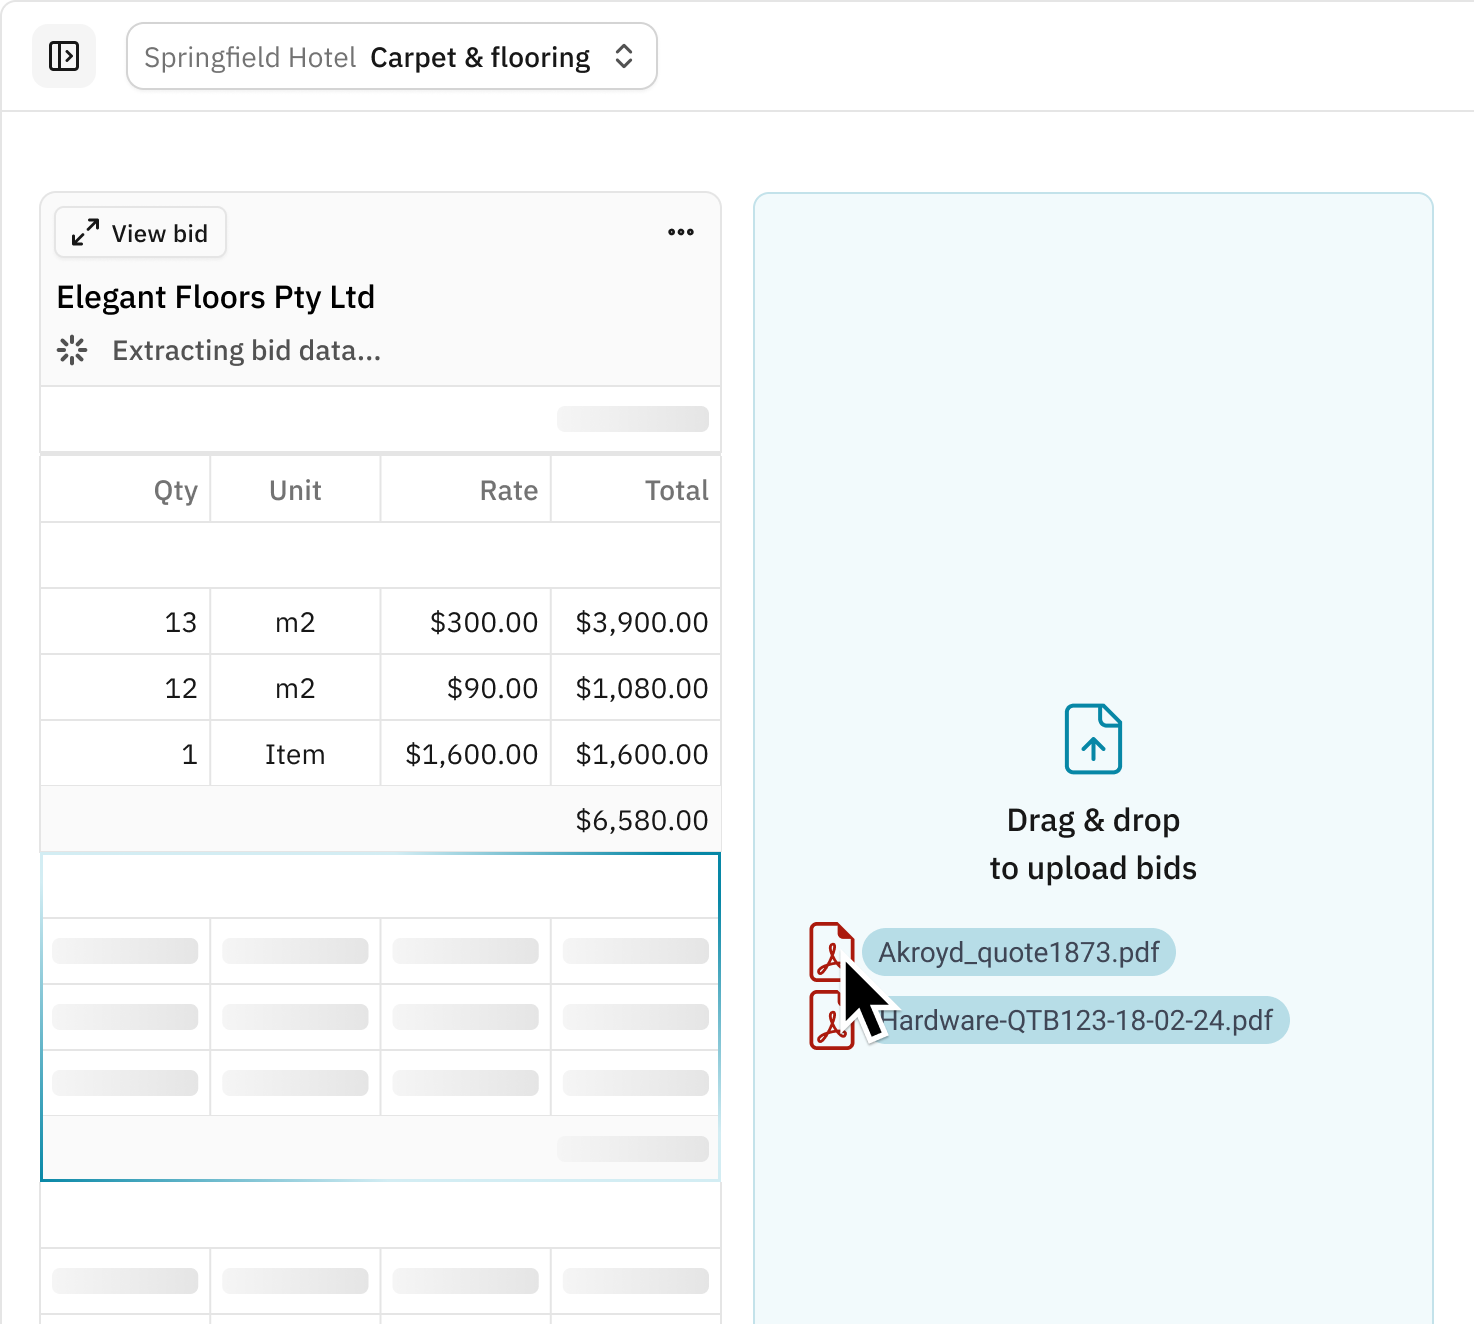The image size is (1474, 1324).
Task: Select the $6,580.00 subtotal cell
Action: click(x=641, y=820)
